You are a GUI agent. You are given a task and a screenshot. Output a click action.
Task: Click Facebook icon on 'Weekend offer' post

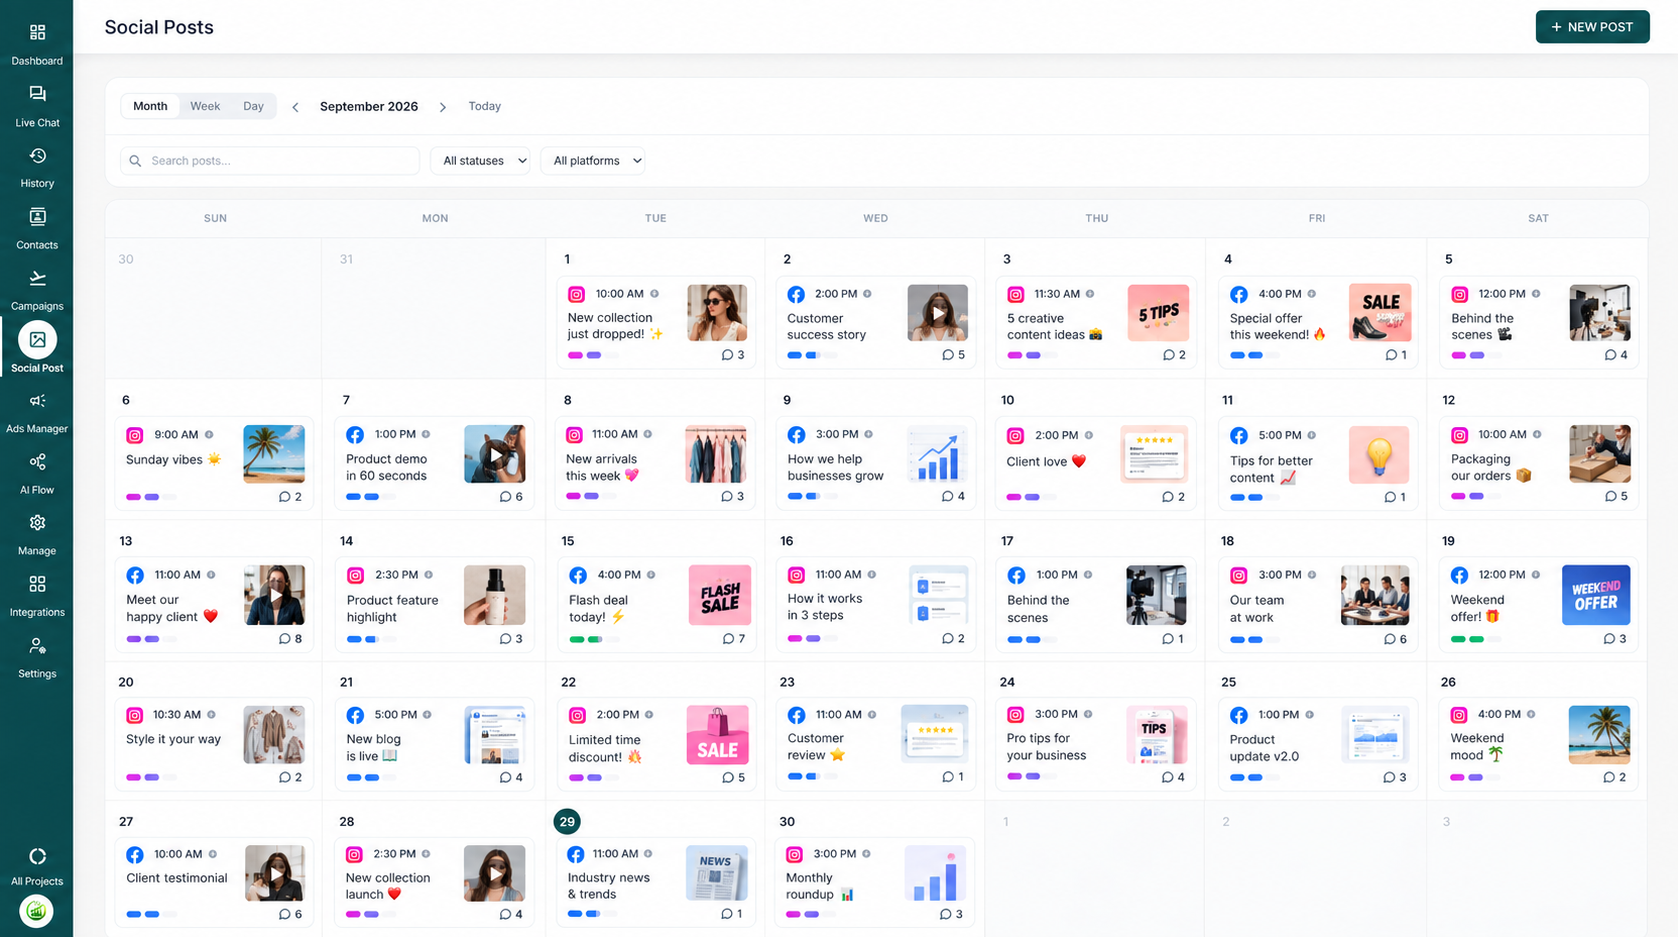coord(1460,575)
